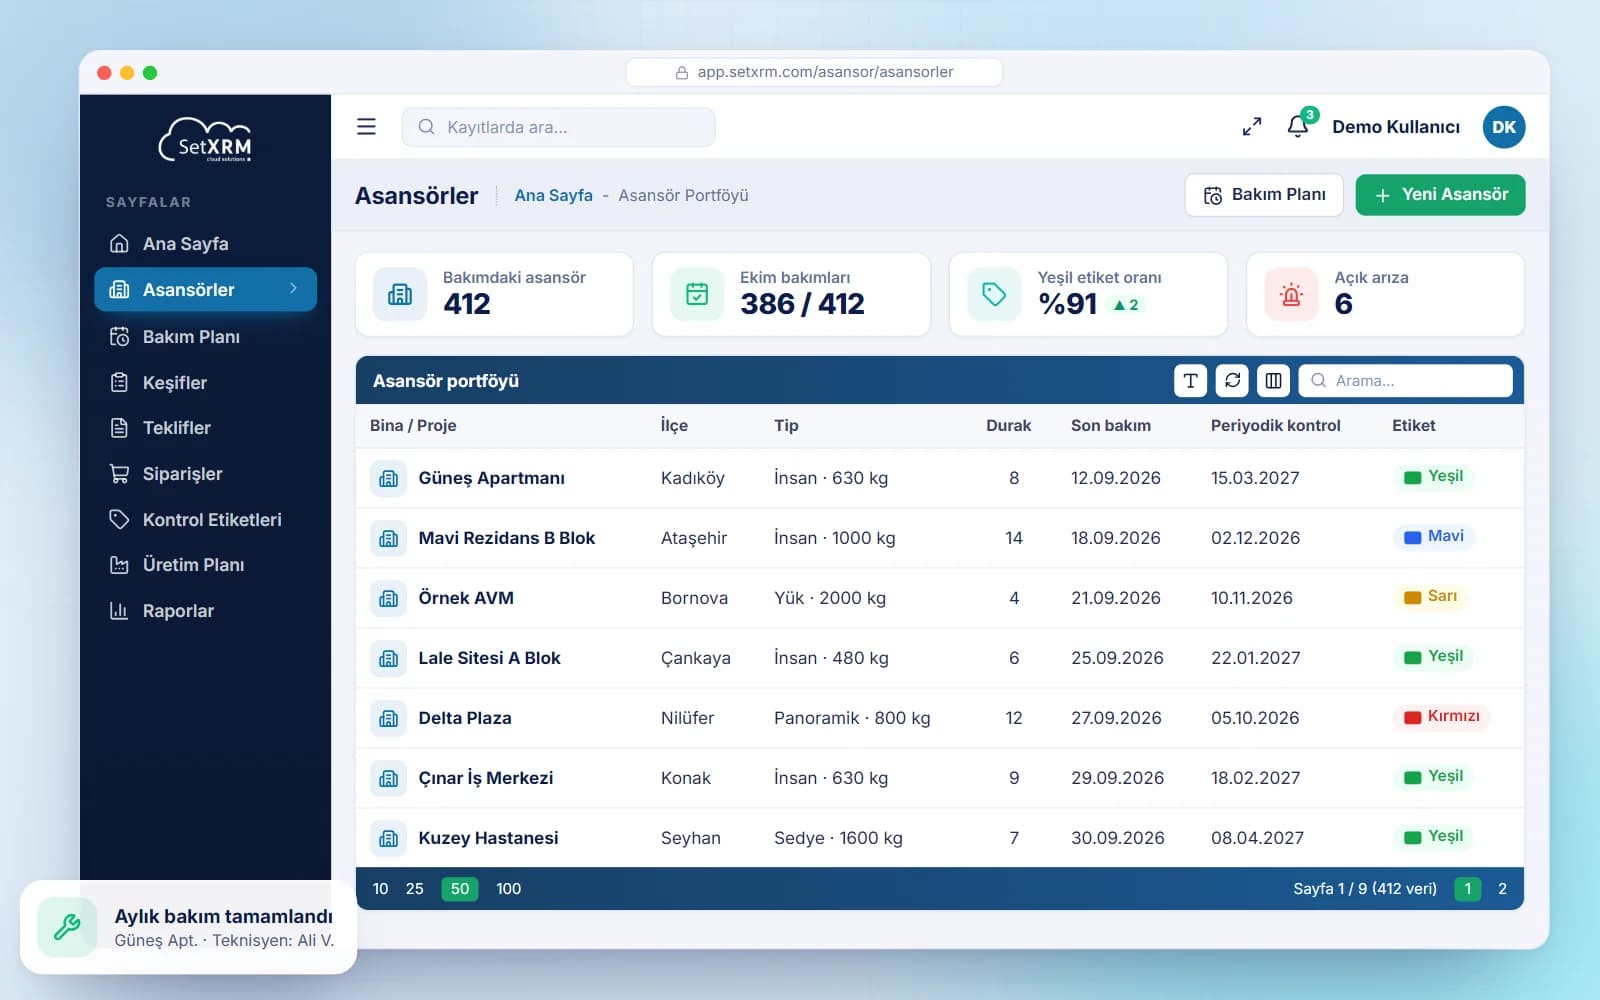Click the Sarı label of Örnek AVM

[1430, 597]
